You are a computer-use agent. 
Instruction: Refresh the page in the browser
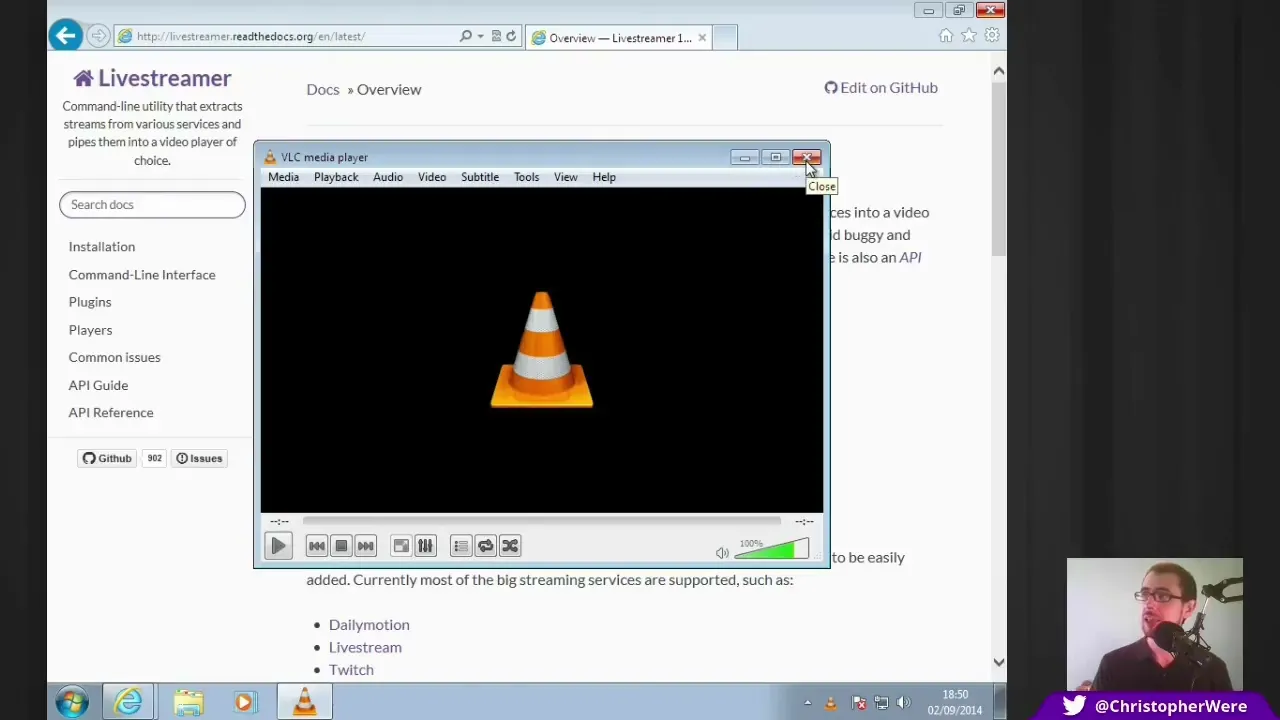click(x=511, y=36)
